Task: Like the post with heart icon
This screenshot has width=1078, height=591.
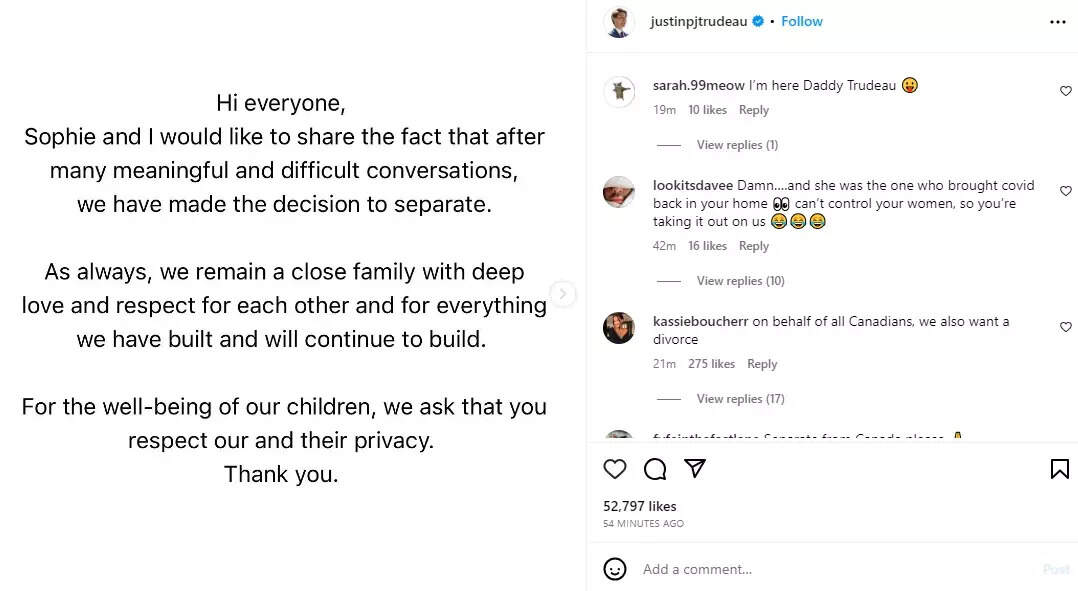Action: [615, 469]
